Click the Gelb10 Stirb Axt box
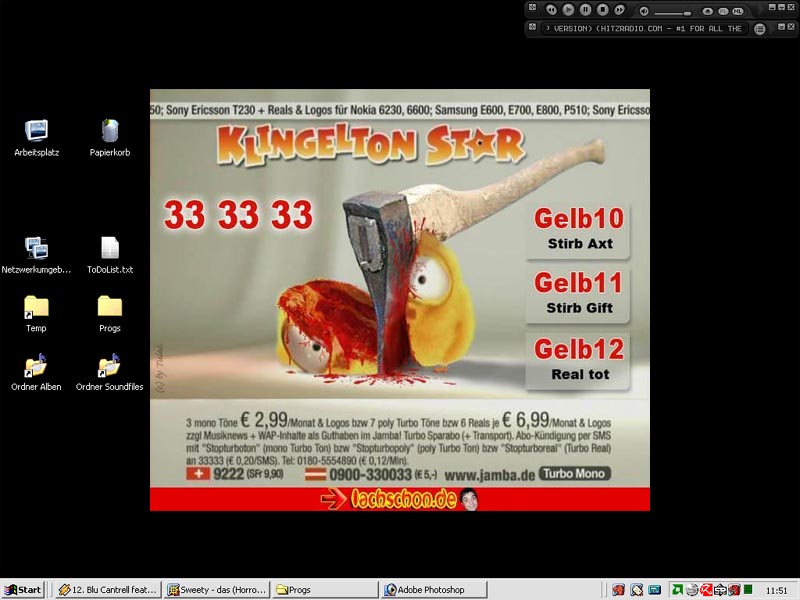This screenshot has height=600, width=800. coord(578,231)
